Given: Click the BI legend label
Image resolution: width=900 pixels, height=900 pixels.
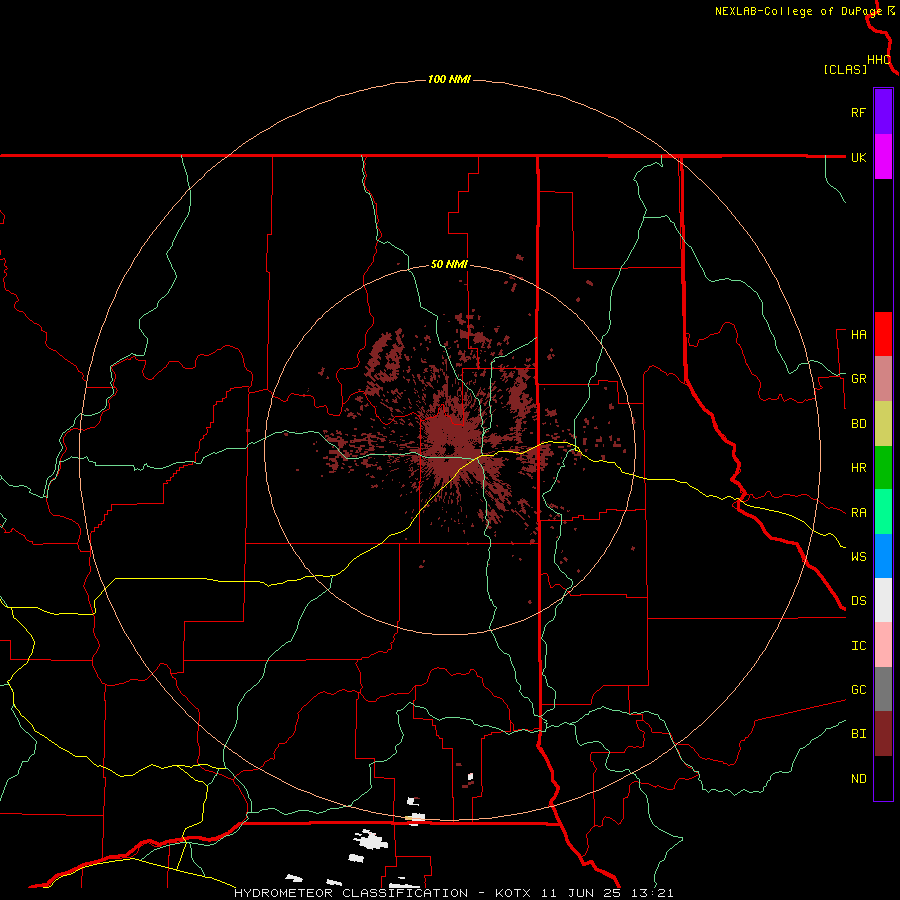Looking at the screenshot, I should point(858,734).
